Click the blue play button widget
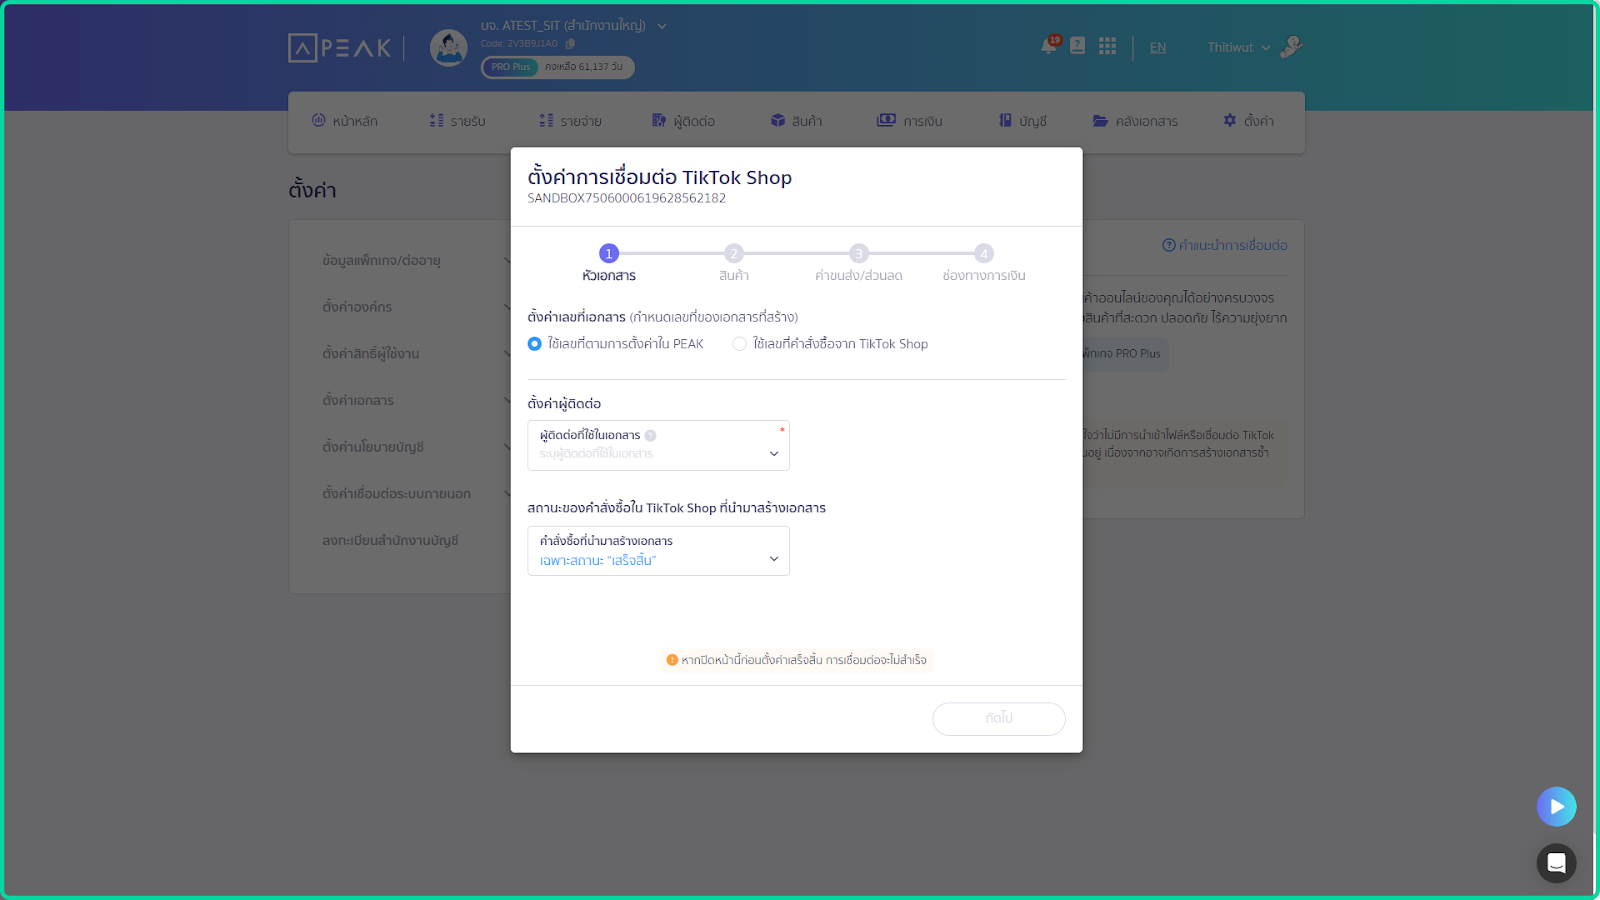The image size is (1600, 900). point(1556,806)
